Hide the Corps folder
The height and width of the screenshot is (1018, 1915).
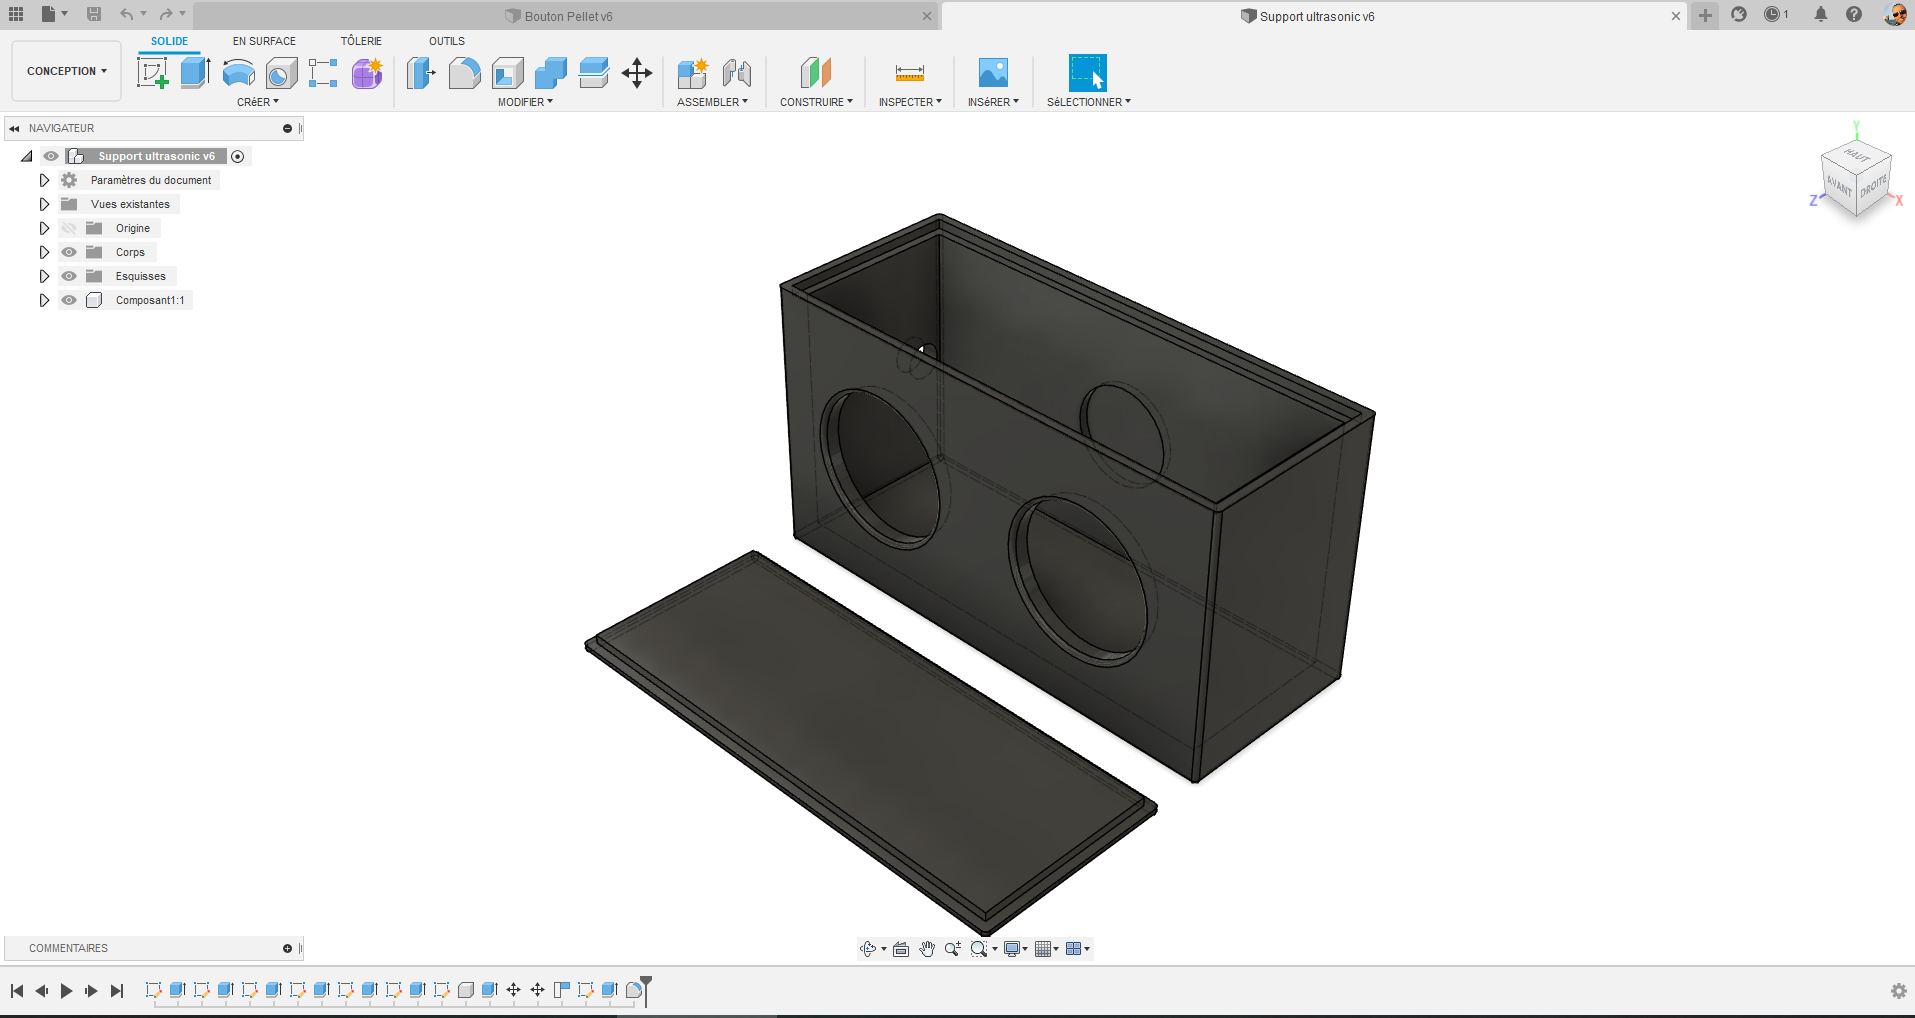tap(69, 252)
